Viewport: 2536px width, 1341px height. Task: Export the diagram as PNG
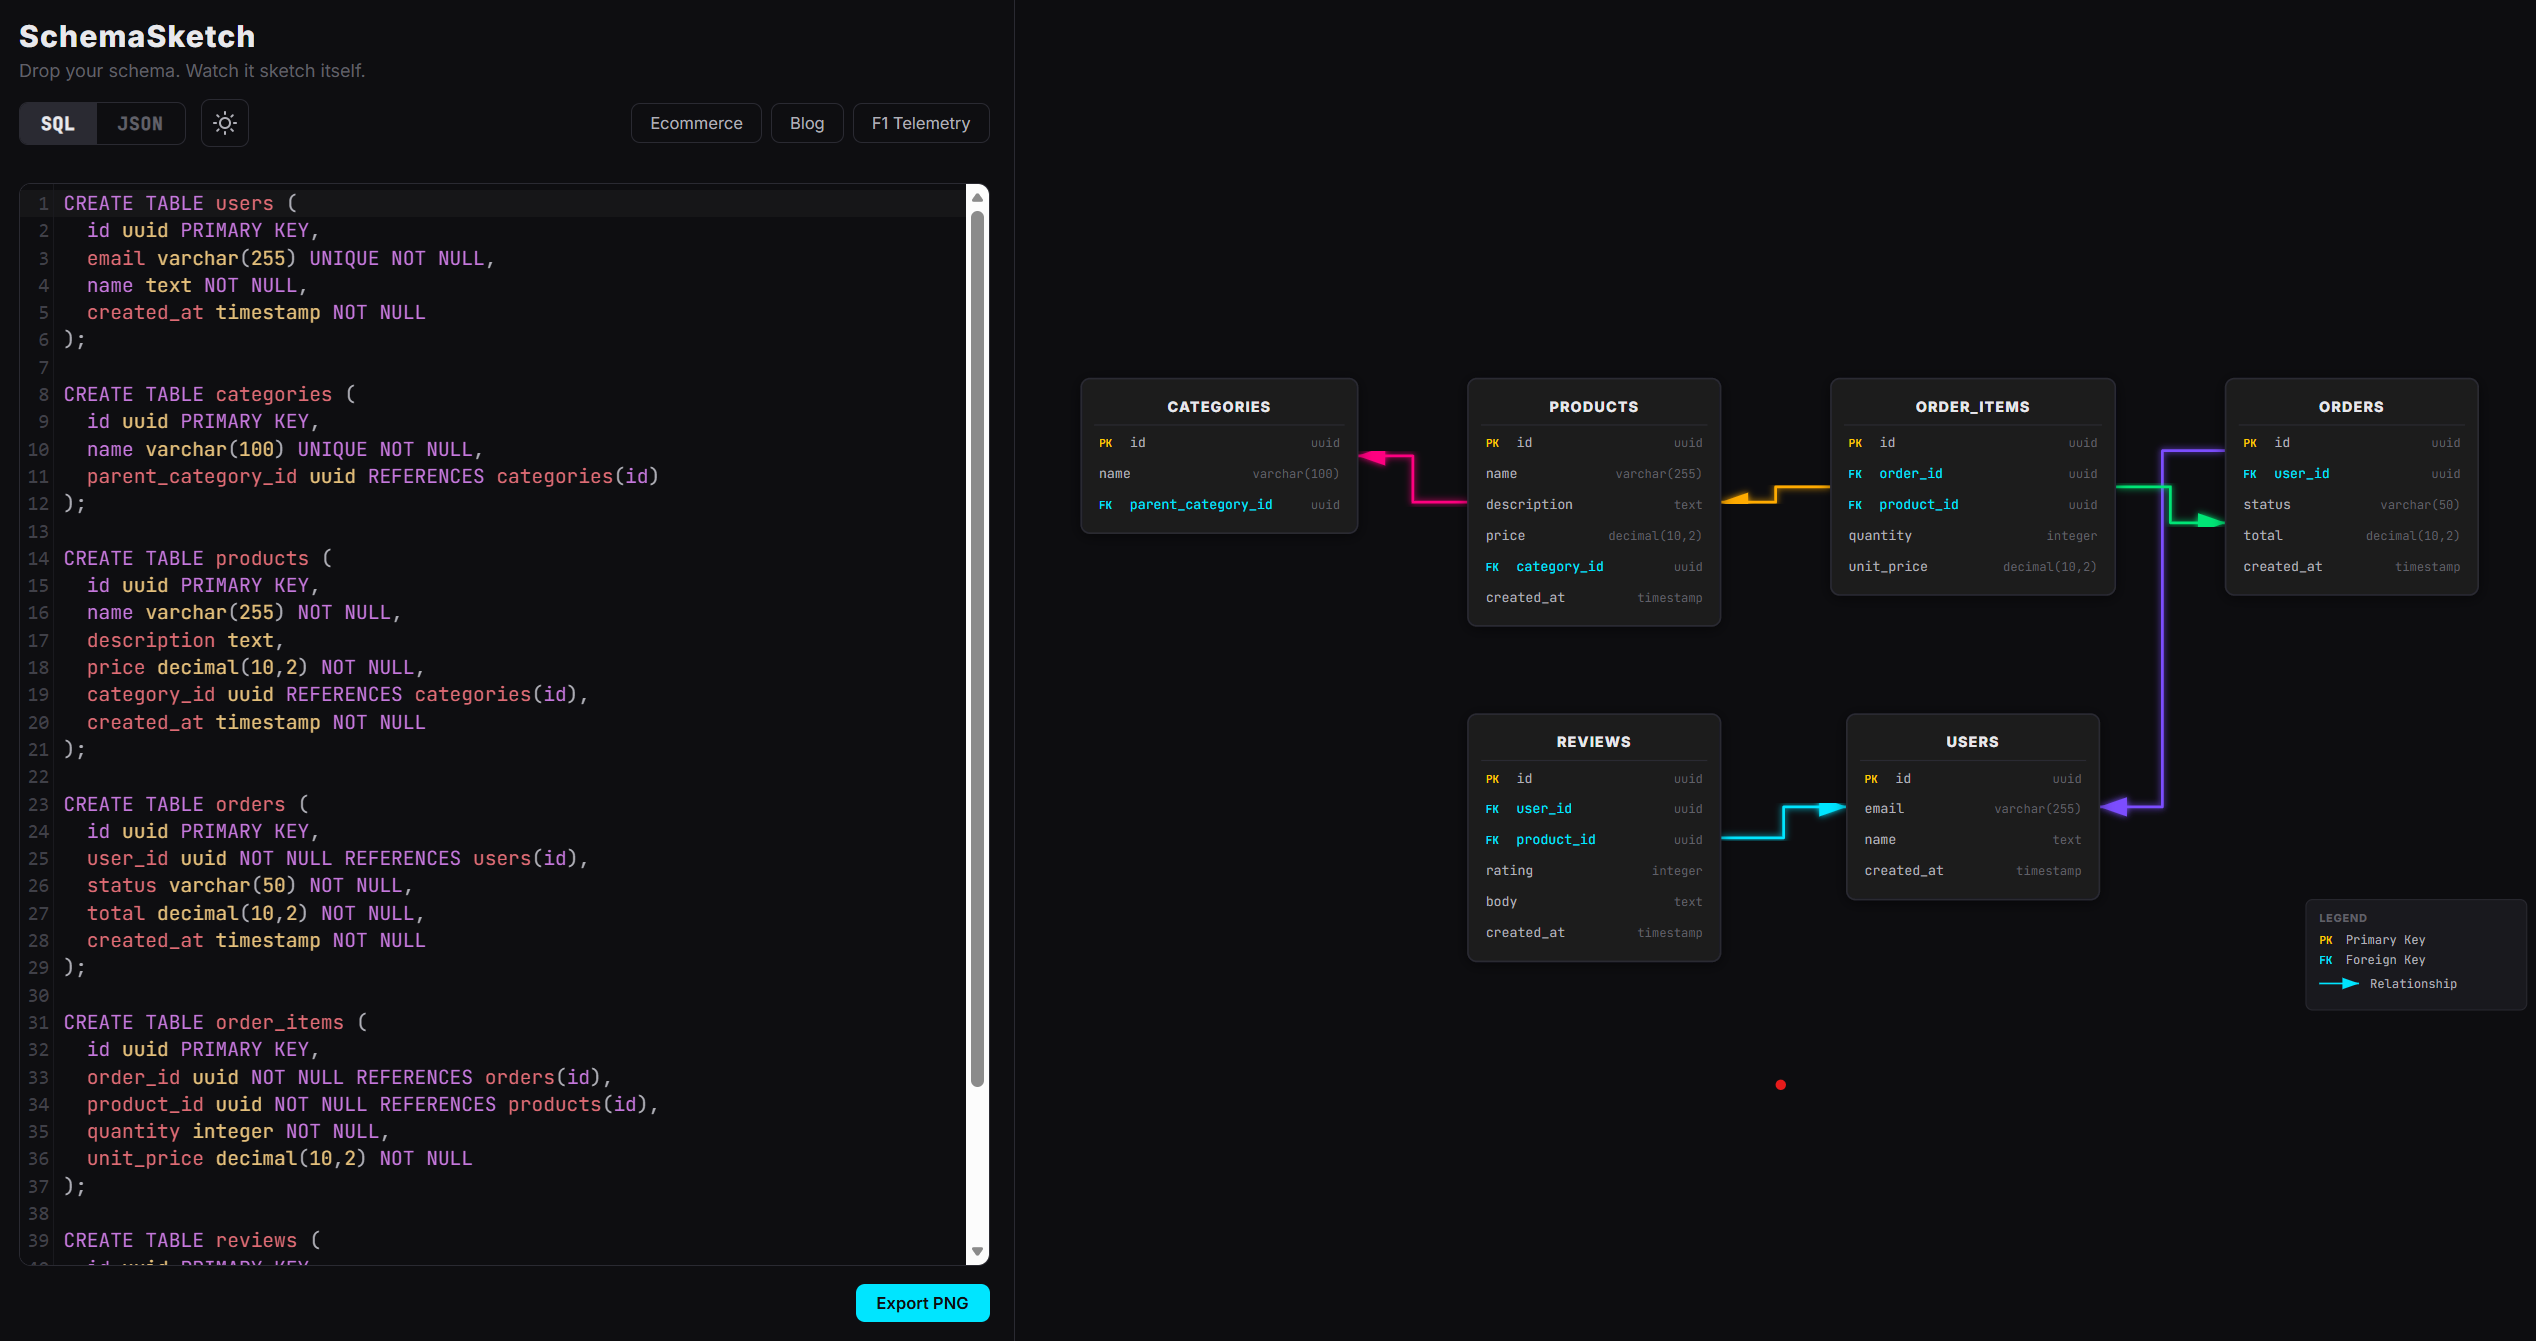[922, 1303]
